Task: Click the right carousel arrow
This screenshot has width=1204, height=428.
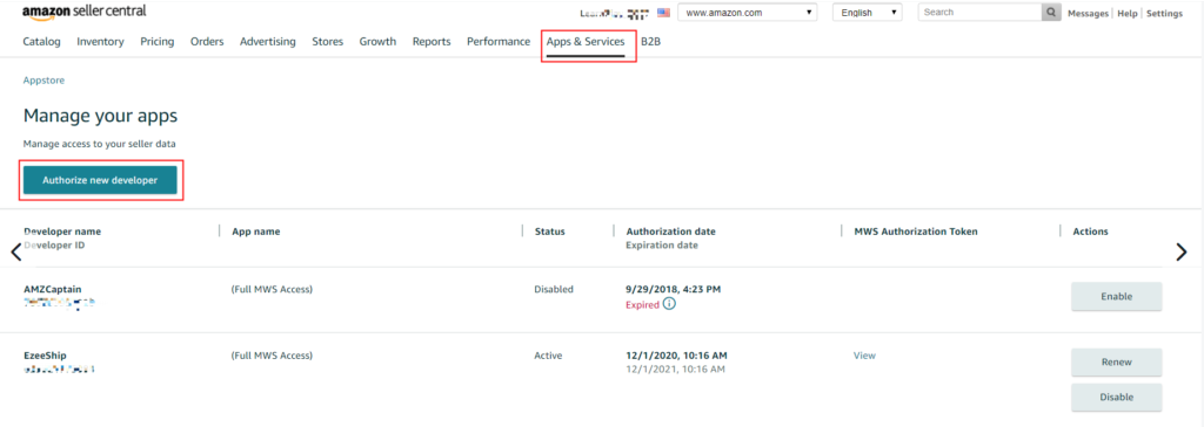Action: [x=1182, y=252]
